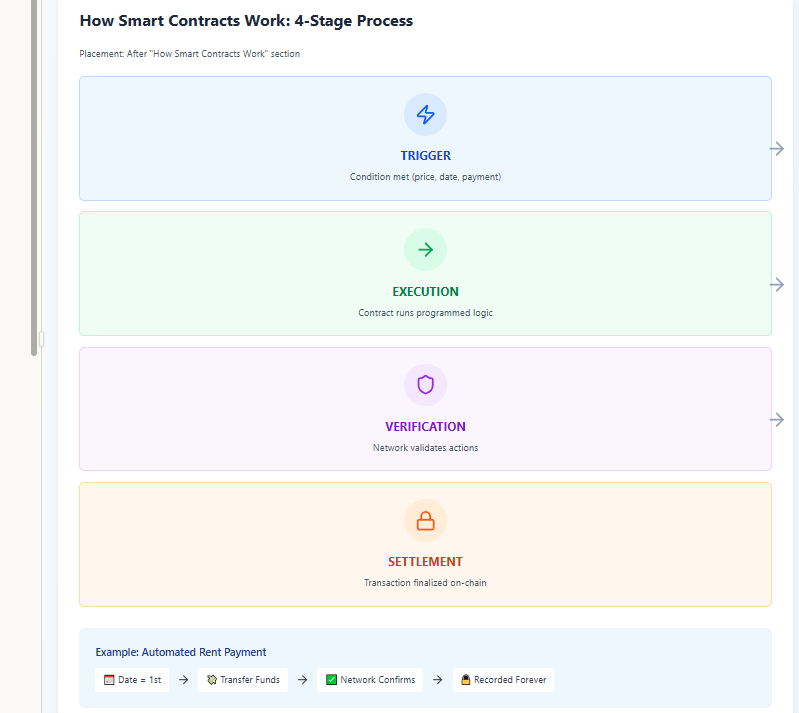799x713 pixels.
Task: Click the "How Smart Contracts Work" heading
Action: 246,21
